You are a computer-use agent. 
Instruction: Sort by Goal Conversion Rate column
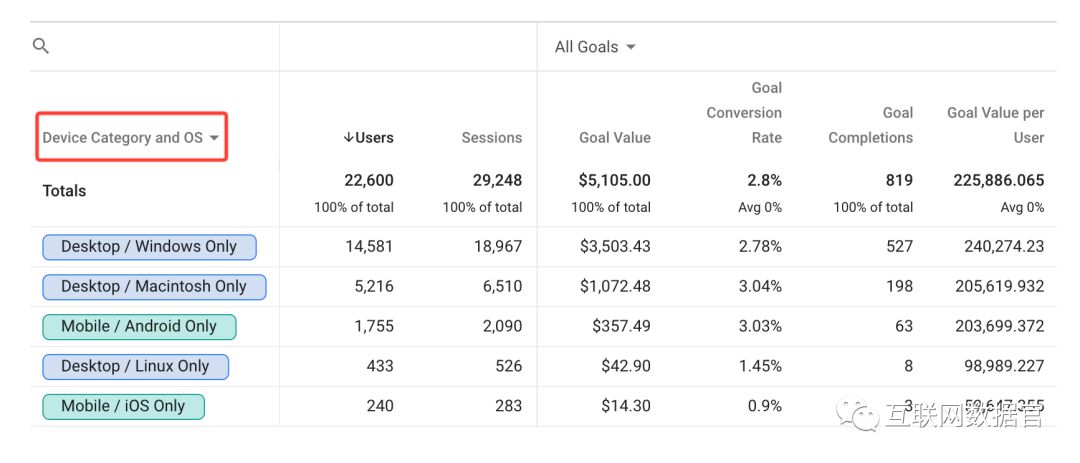coord(744,113)
